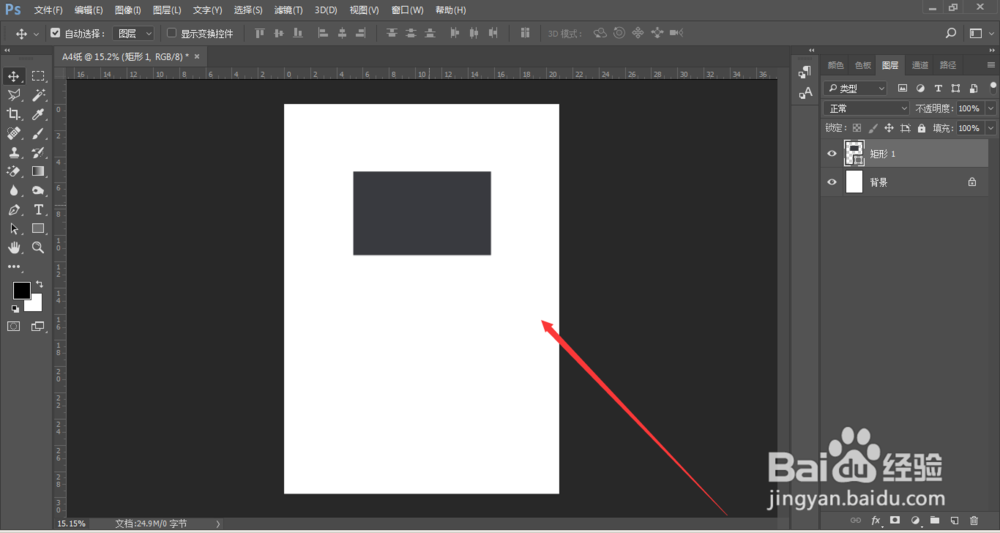The height and width of the screenshot is (533, 1000).
Task: Reset default foreground and background colors
Action: point(15,309)
